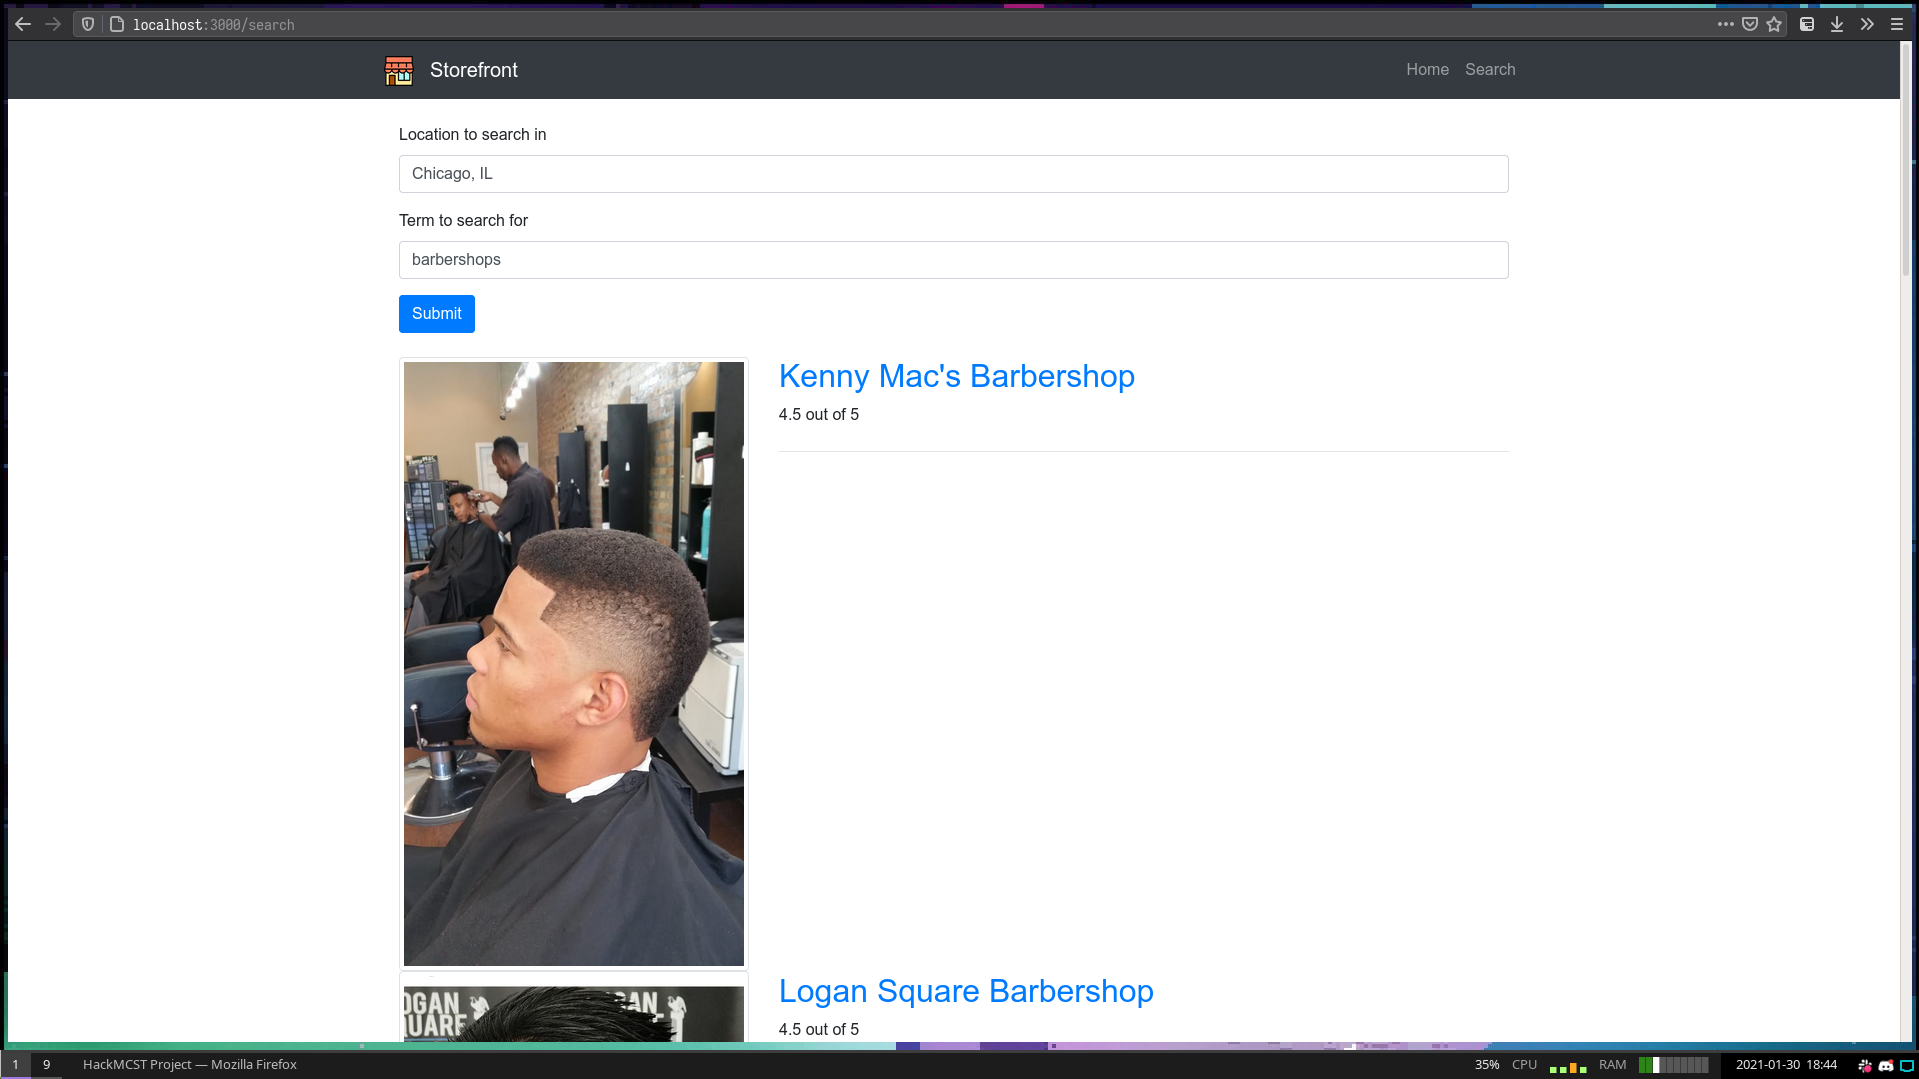The width and height of the screenshot is (1919, 1079).
Task: Click the browser forward arrow
Action: tap(53, 24)
